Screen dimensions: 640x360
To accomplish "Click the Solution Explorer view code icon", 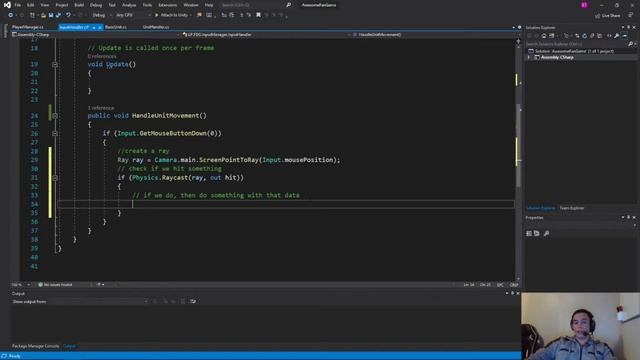I will [609, 36].
